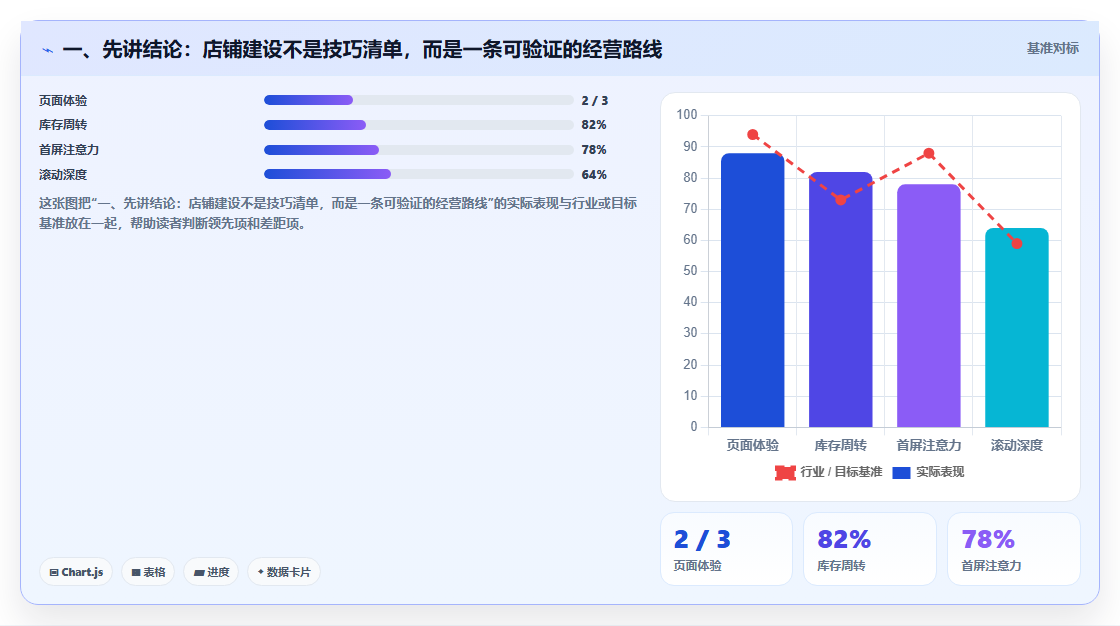Screen dimensions: 1120x626
Task: Click the 50 y-axis tick label
Action: coord(690,271)
